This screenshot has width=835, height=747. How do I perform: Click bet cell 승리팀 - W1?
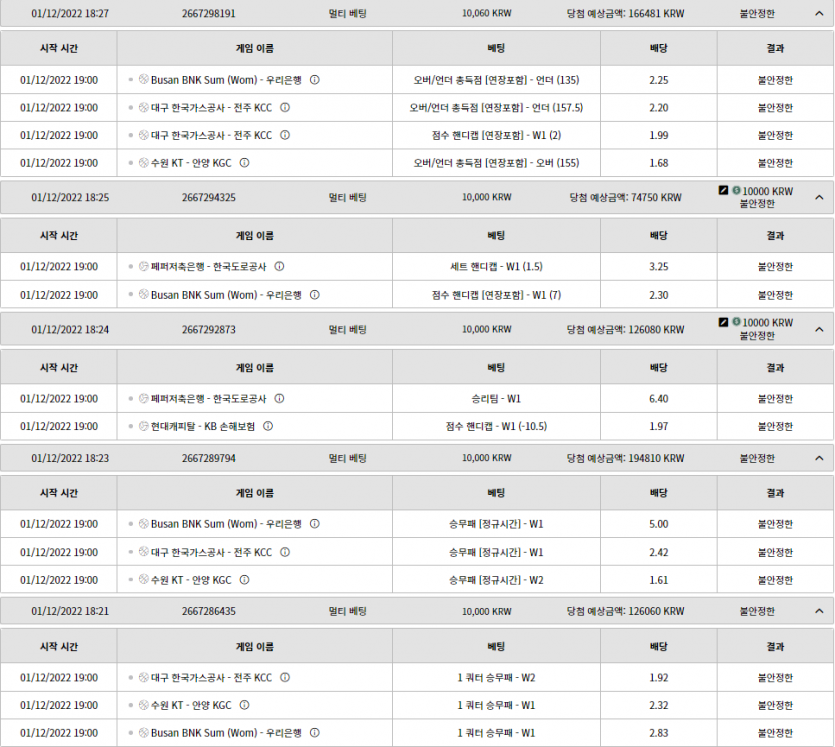point(496,398)
